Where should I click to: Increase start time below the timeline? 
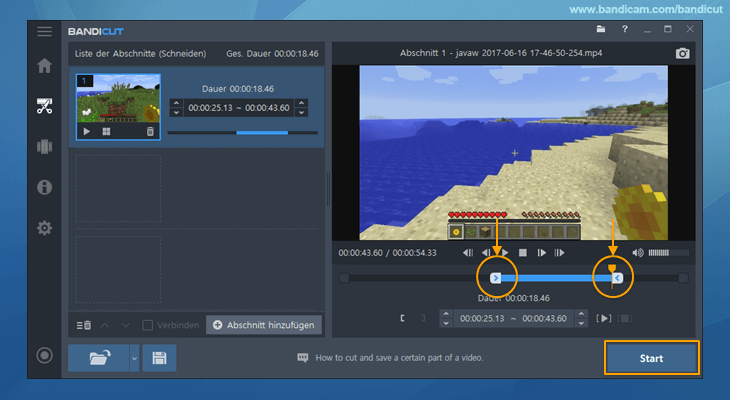[446, 314]
